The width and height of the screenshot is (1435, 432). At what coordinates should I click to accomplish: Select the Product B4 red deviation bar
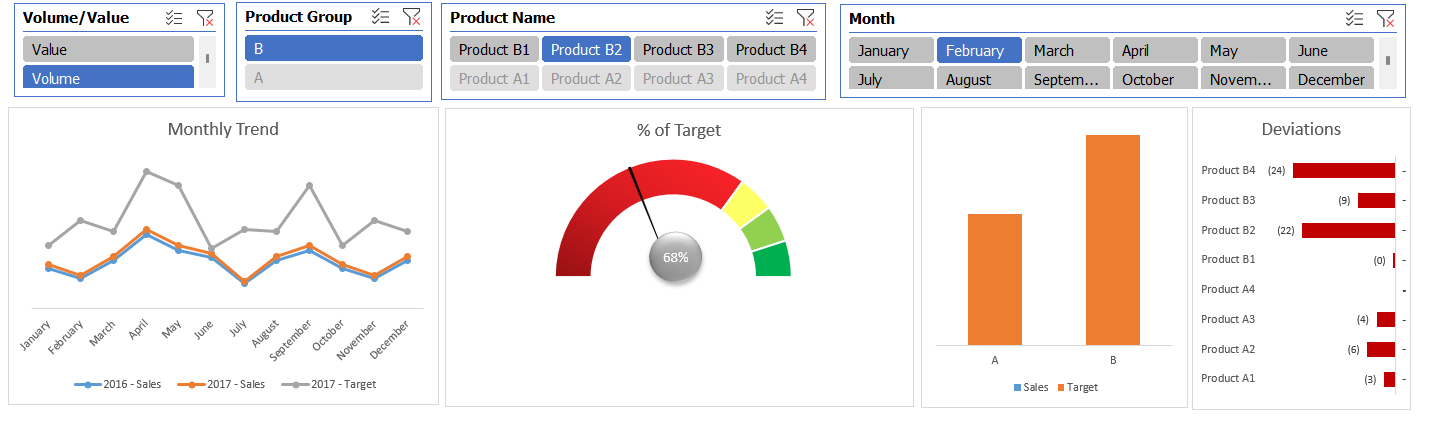point(1343,171)
